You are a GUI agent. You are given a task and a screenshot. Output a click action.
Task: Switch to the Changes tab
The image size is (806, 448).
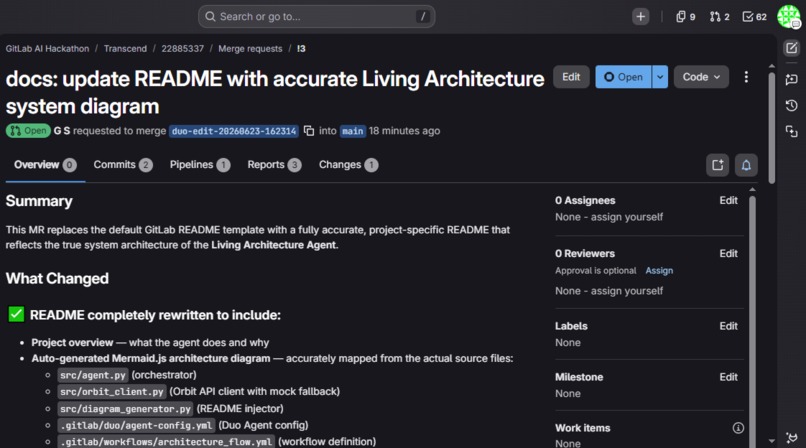pyautogui.click(x=348, y=165)
